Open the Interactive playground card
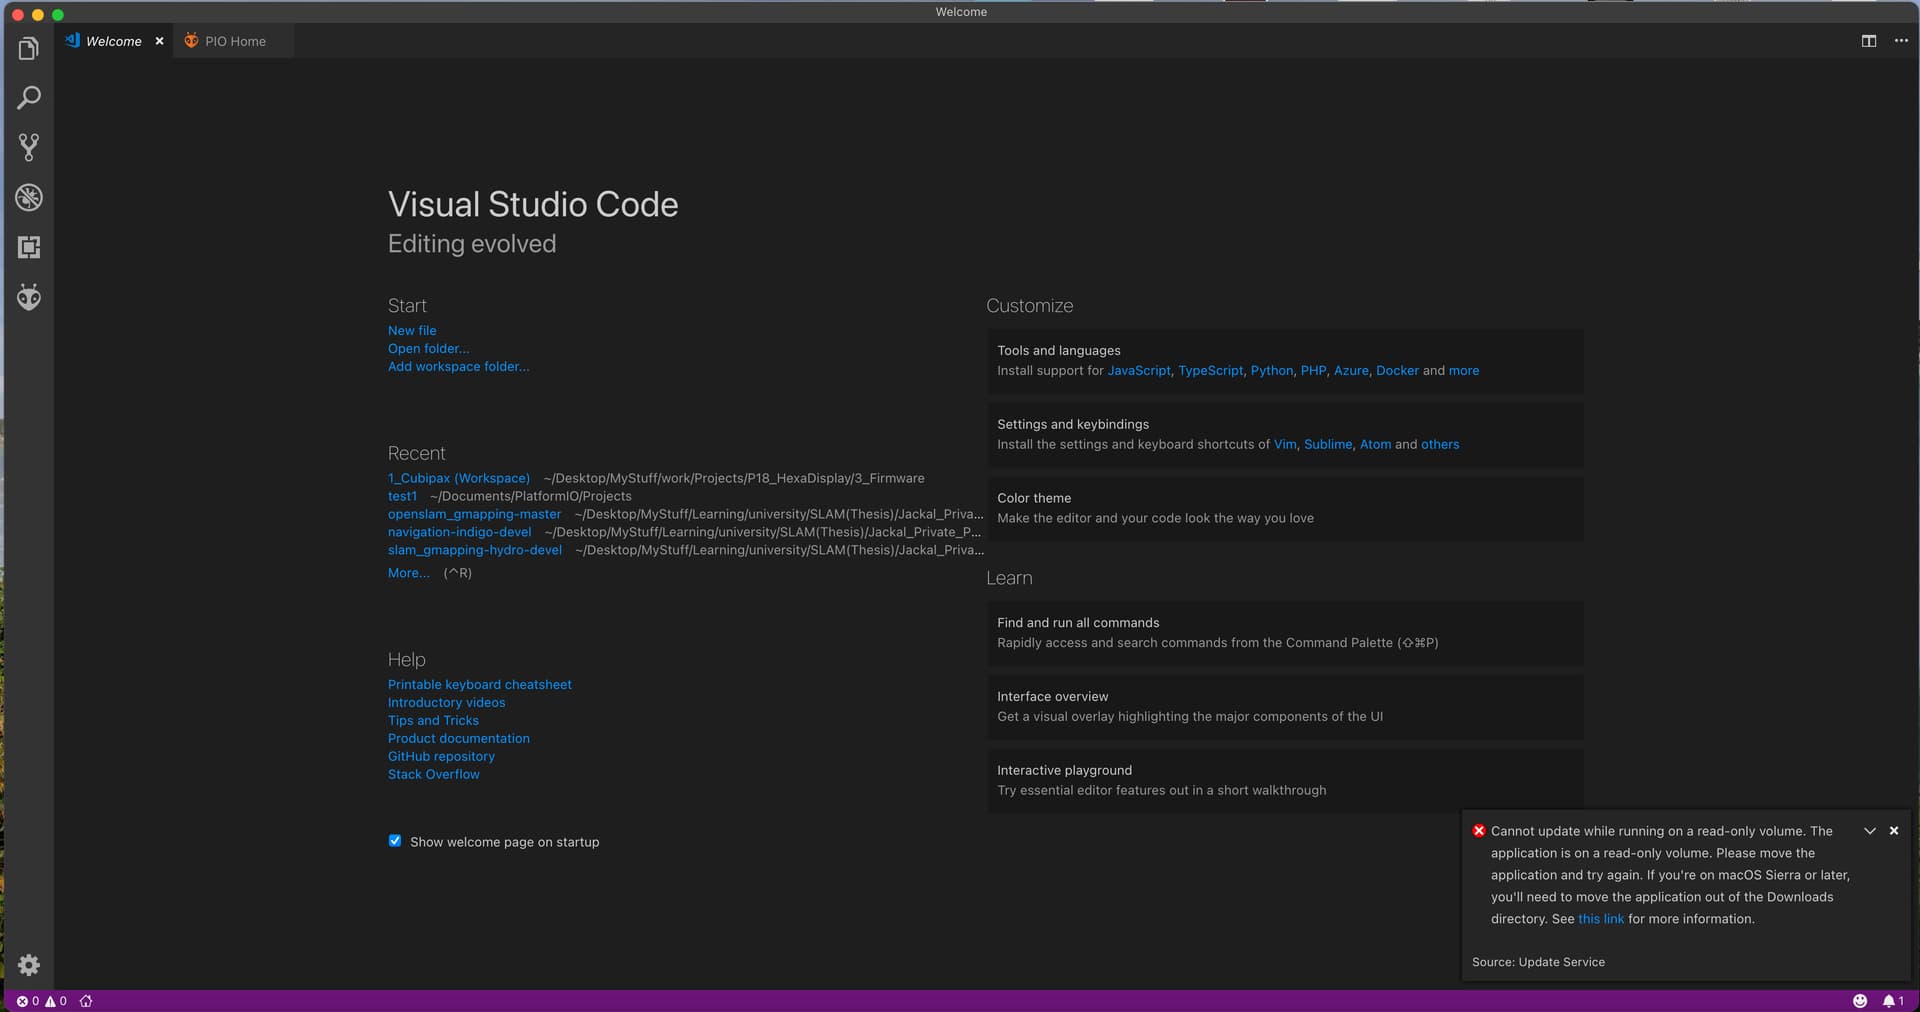 coord(1285,780)
